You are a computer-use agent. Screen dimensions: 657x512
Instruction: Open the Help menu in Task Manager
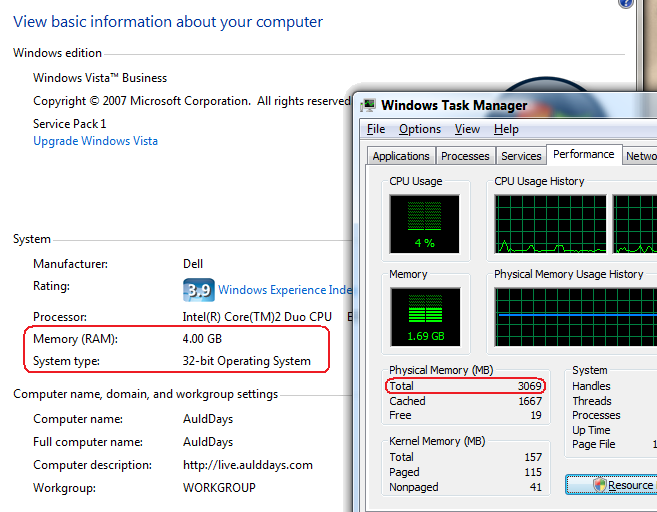click(x=506, y=129)
